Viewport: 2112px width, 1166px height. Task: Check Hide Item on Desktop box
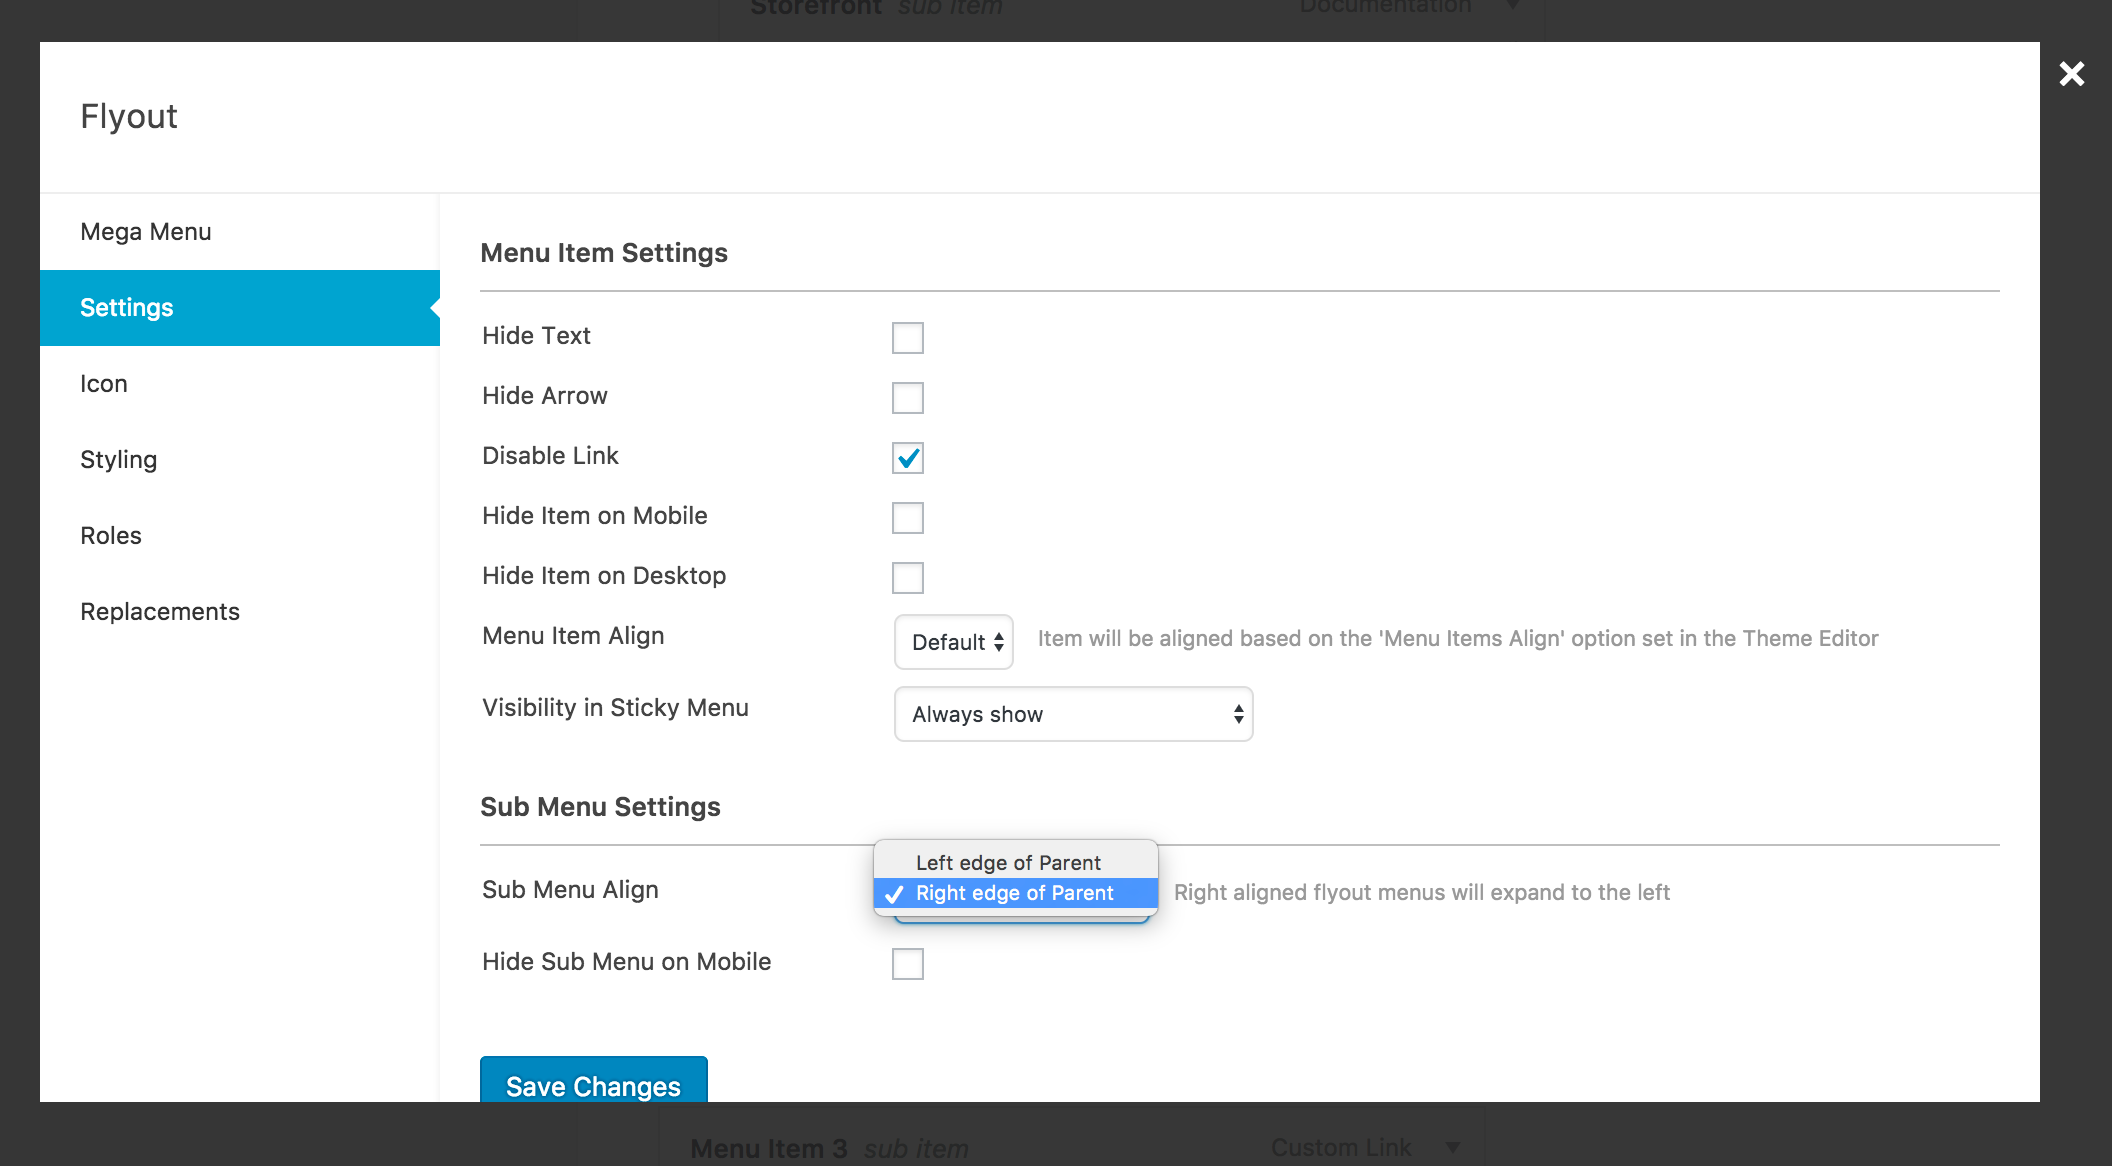pyautogui.click(x=907, y=578)
